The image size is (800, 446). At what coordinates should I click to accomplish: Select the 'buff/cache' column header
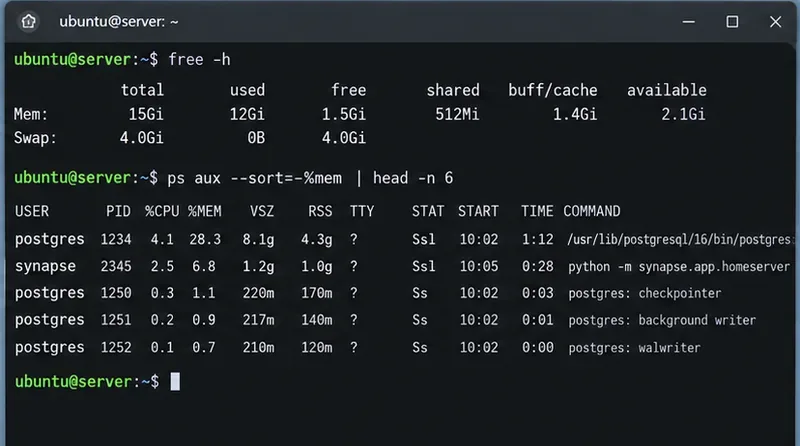(553, 90)
